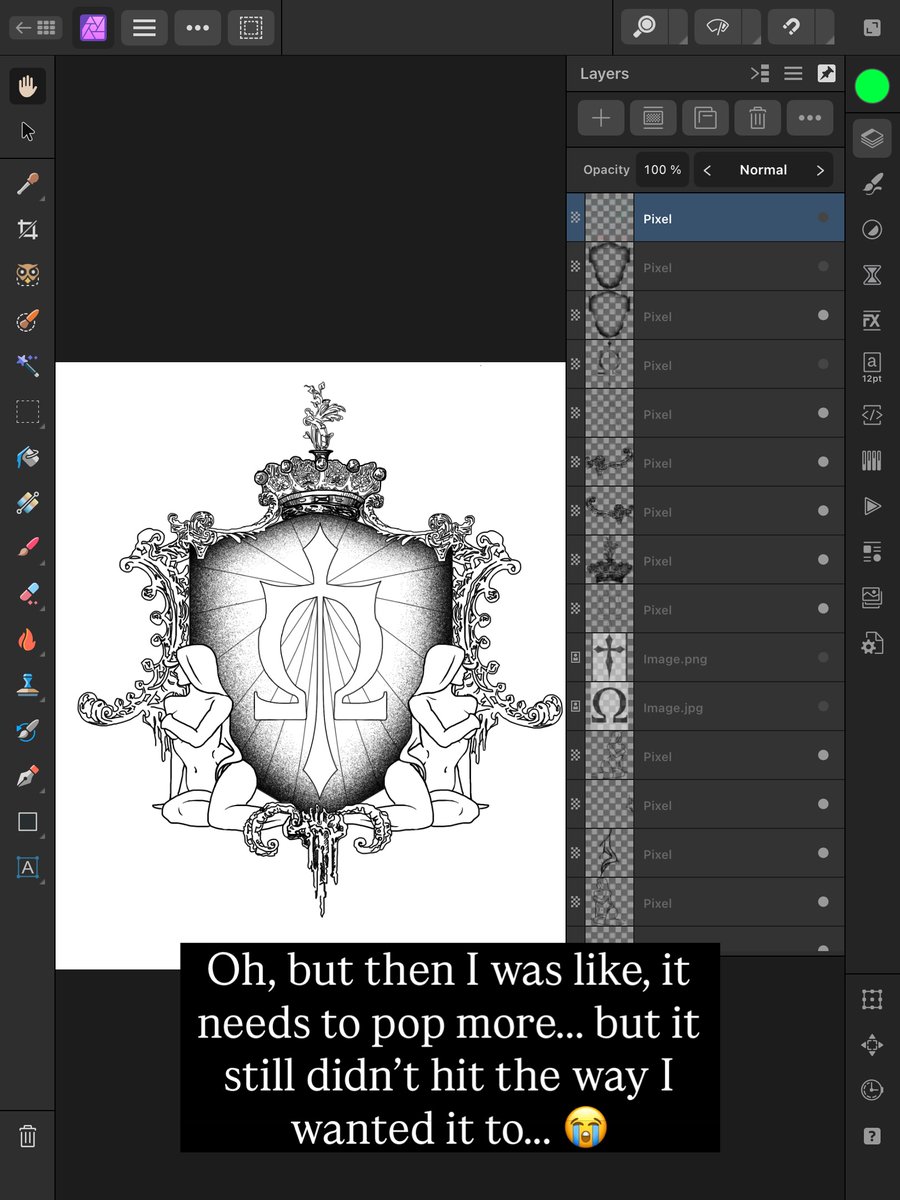
Task: Open the Help question mark
Action: pos(872,1136)
